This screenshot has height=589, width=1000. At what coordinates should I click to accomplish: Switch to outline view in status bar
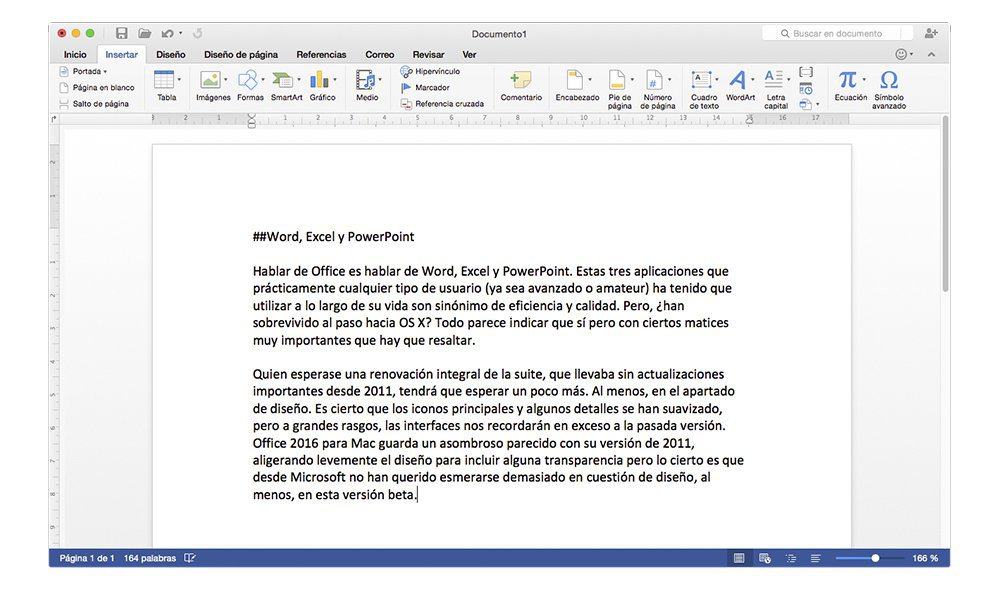[x=791, y=558]
